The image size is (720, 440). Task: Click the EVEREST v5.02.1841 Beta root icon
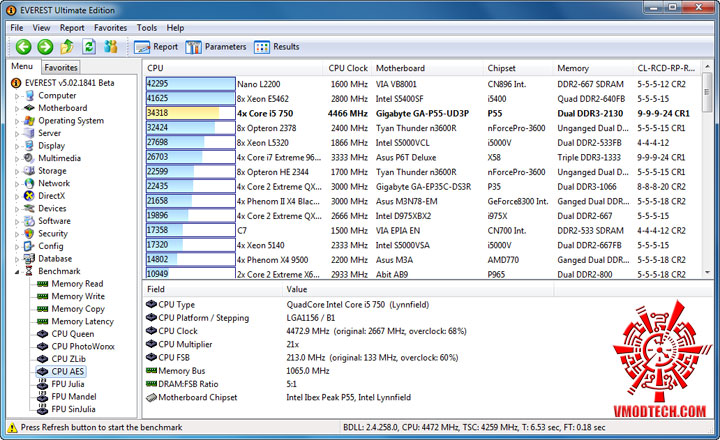point(16,83)
